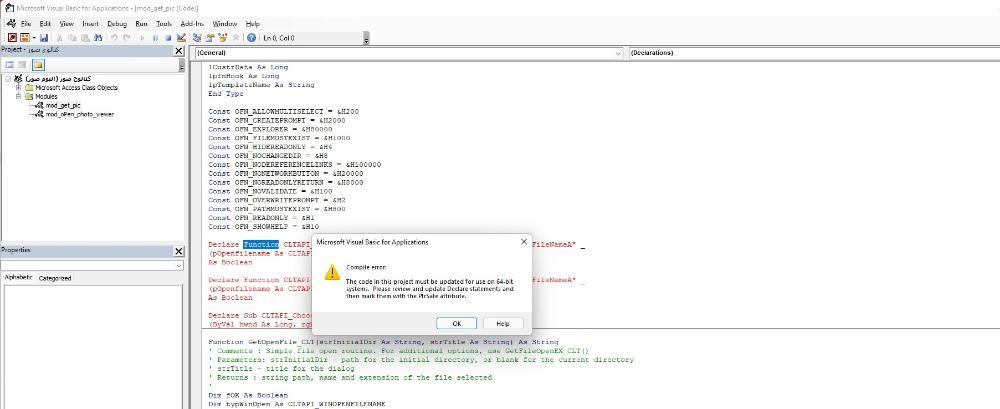Click the Undo toolbar icon

tap(114, 38)
